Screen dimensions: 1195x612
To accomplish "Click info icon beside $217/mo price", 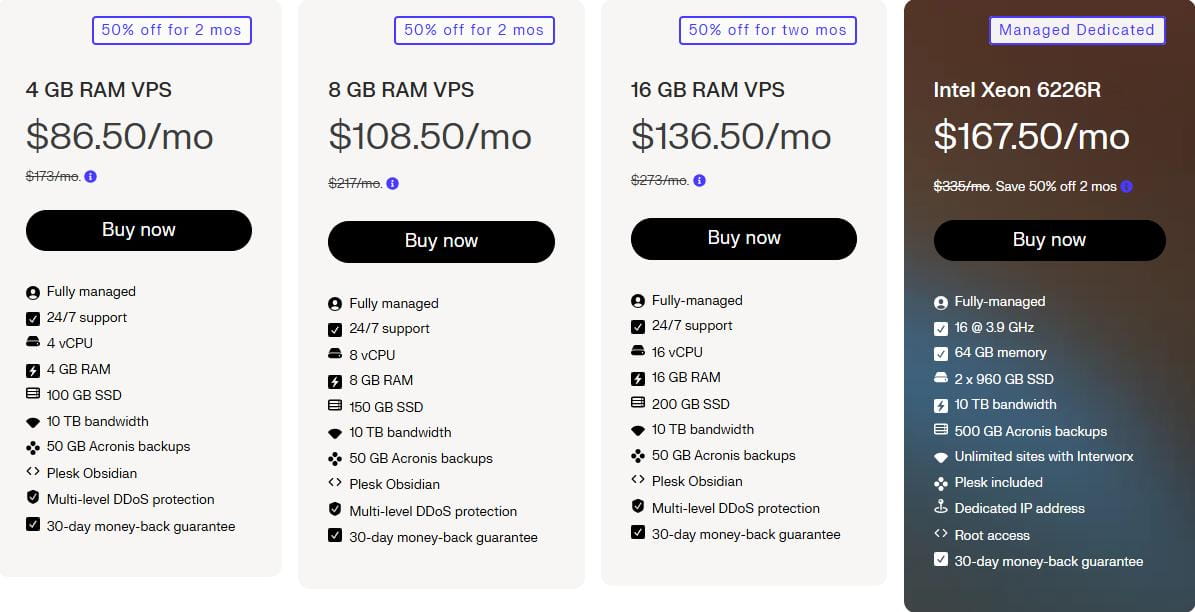I will coord(393,184).
